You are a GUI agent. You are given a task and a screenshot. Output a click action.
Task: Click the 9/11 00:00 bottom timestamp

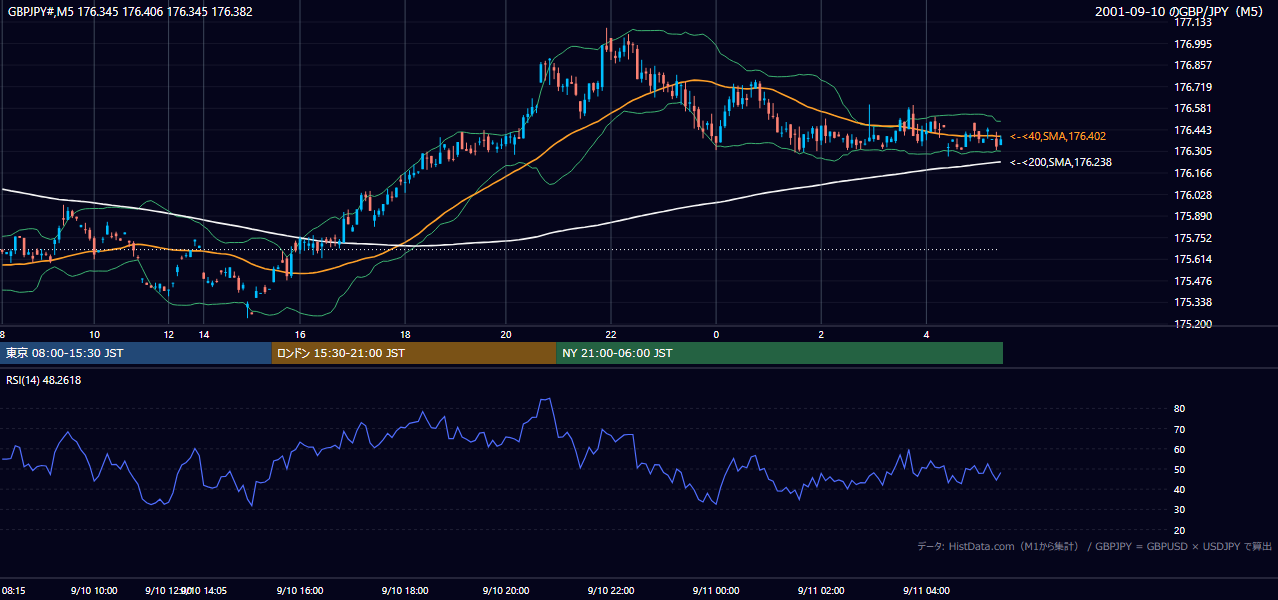pyautogui.click(x=716, y=591)
